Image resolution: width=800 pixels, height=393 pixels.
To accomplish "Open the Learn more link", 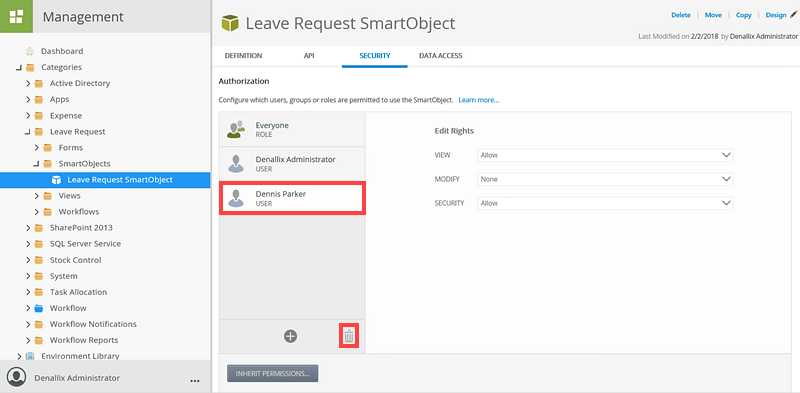I will pyautogui.click(x=479, y=100).
